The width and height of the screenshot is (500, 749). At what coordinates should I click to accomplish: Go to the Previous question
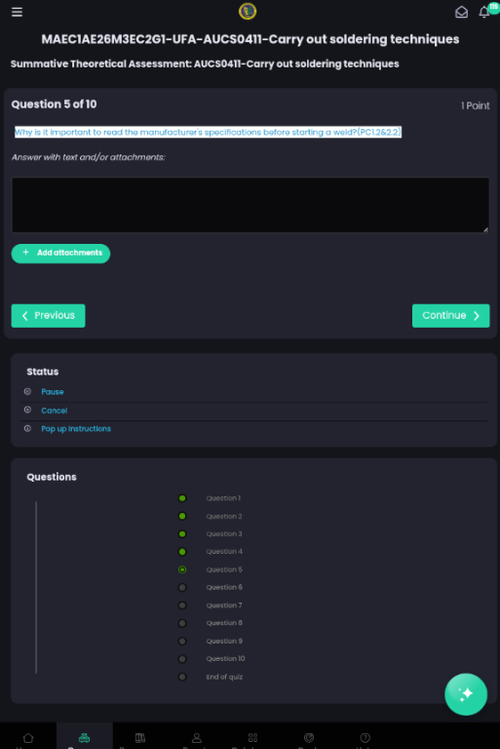coord(48,316)
